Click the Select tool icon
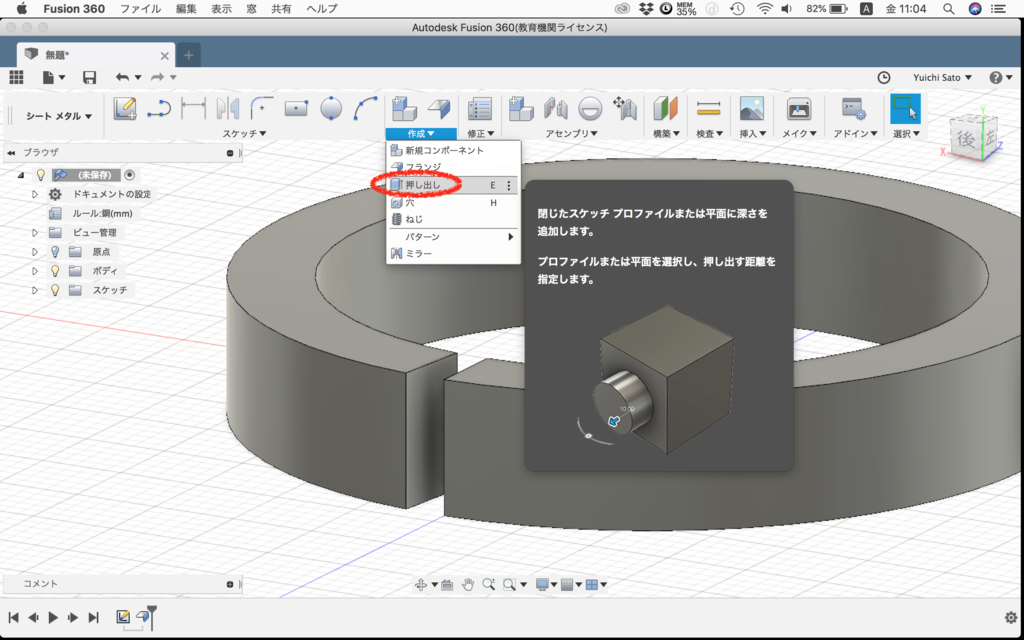The height and width of the screenshot is (640, 1024). tap(905, 108)
